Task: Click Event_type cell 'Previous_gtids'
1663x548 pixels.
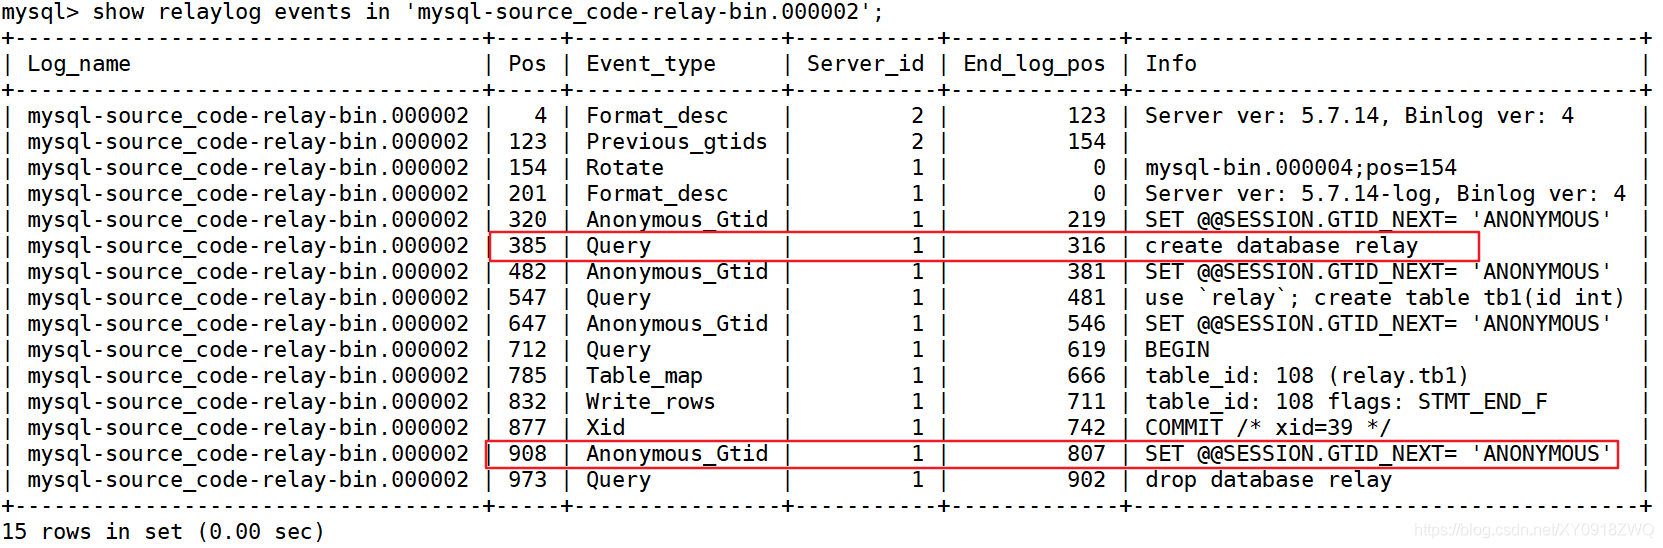Action: point(677,142)
